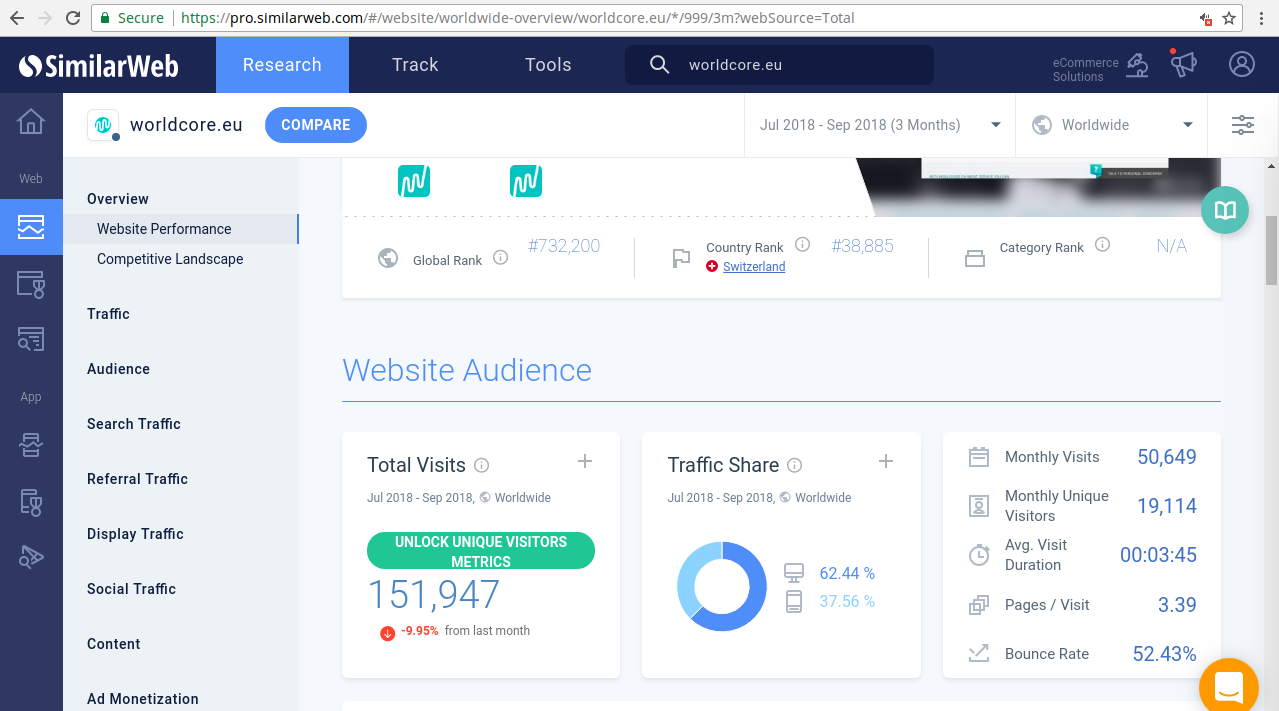Open the date range dropdown Jul 2018 - Sep 2018

tap(880, 125)
